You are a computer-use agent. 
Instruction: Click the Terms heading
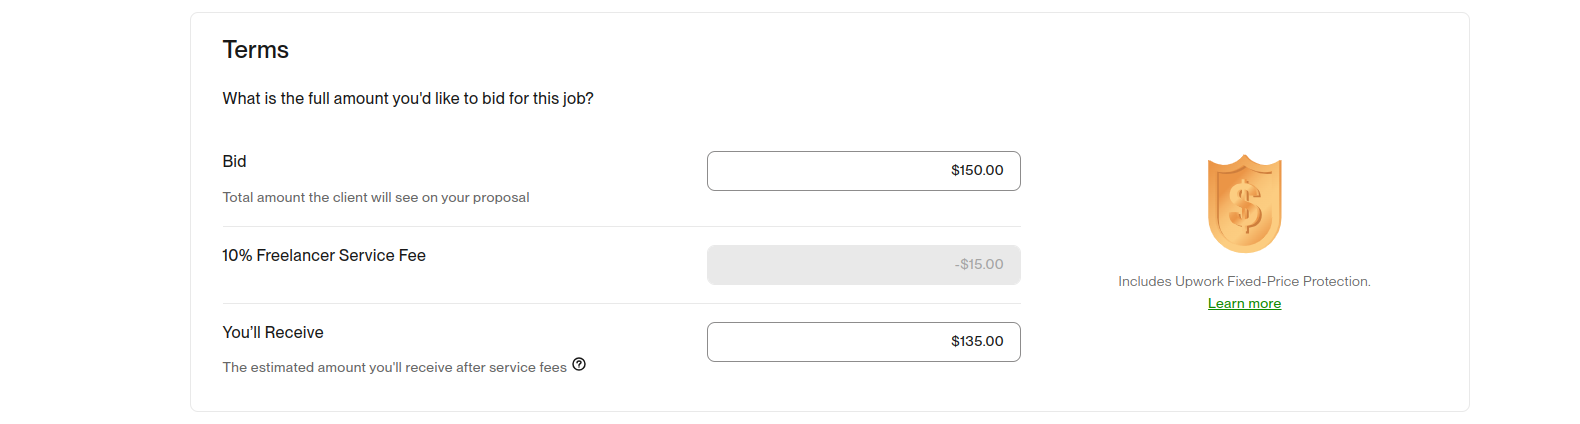[x=255, y=50]
